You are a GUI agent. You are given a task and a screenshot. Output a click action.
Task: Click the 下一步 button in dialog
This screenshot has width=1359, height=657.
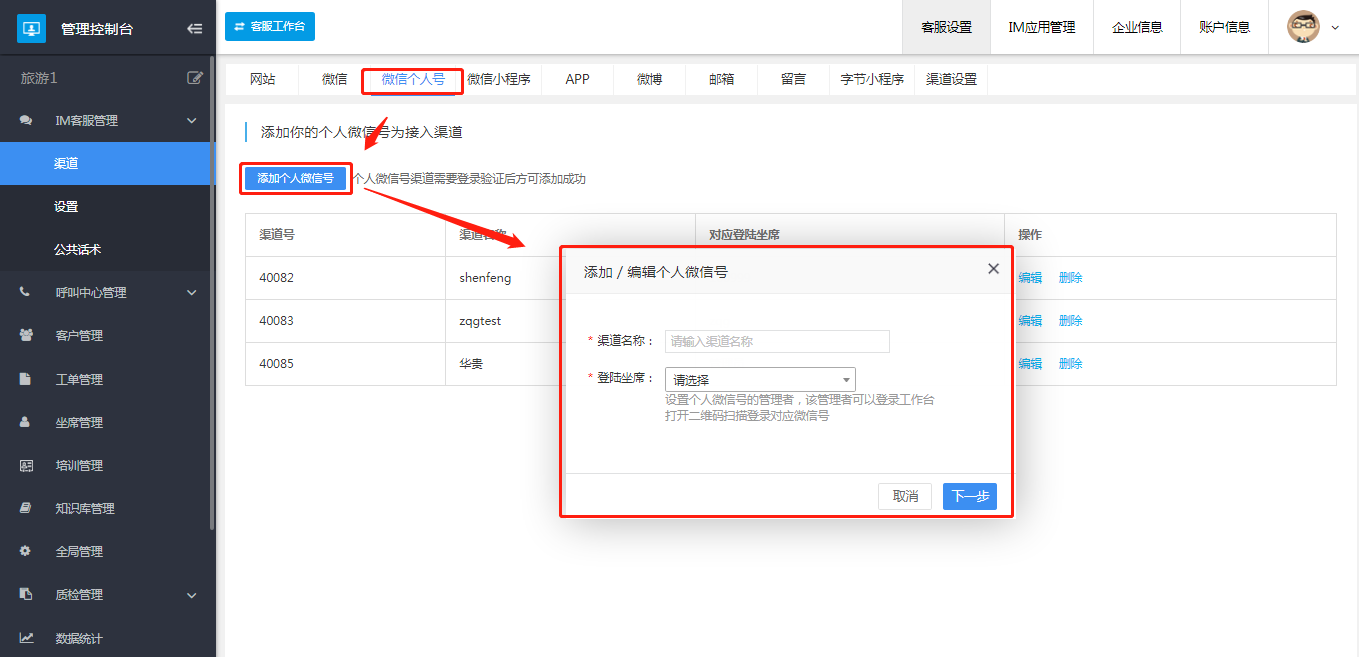tap(970, 496)
